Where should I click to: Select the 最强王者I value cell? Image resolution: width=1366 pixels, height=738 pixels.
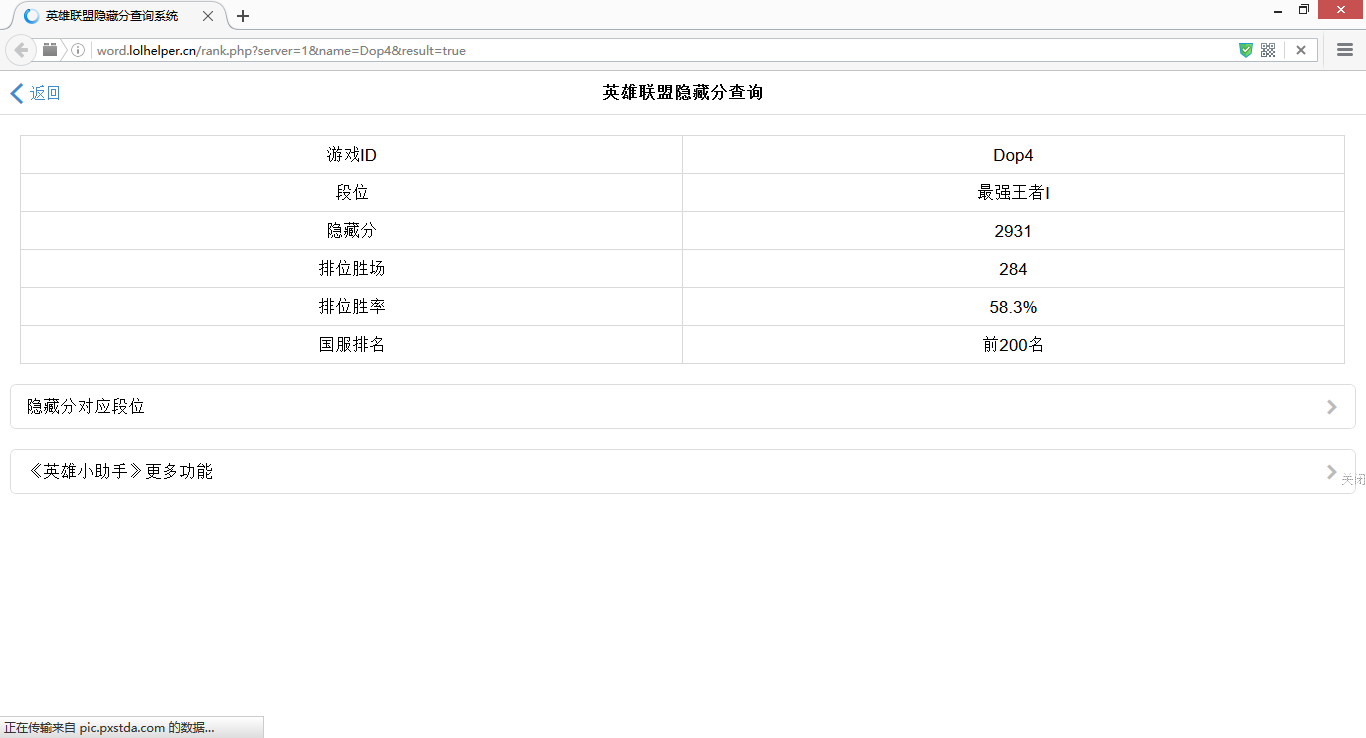pyautogui.click(x=1013, y=193)
